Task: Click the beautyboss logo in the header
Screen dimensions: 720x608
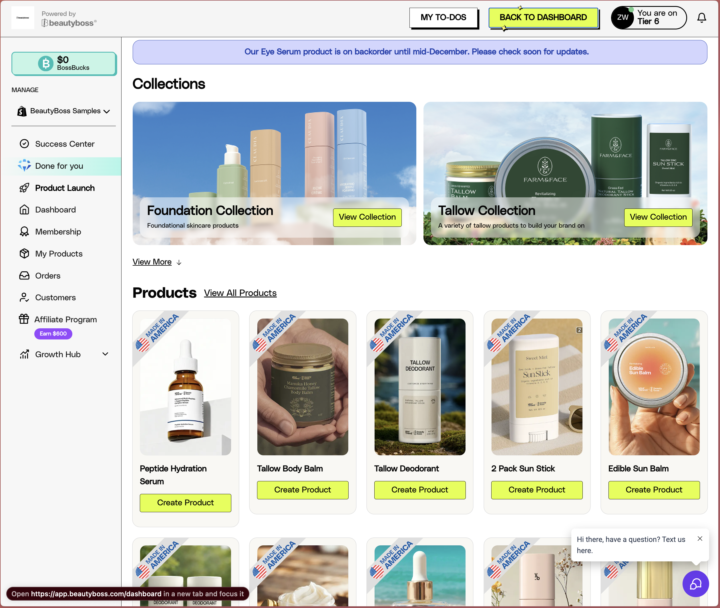Action: [x=69, y=23]
